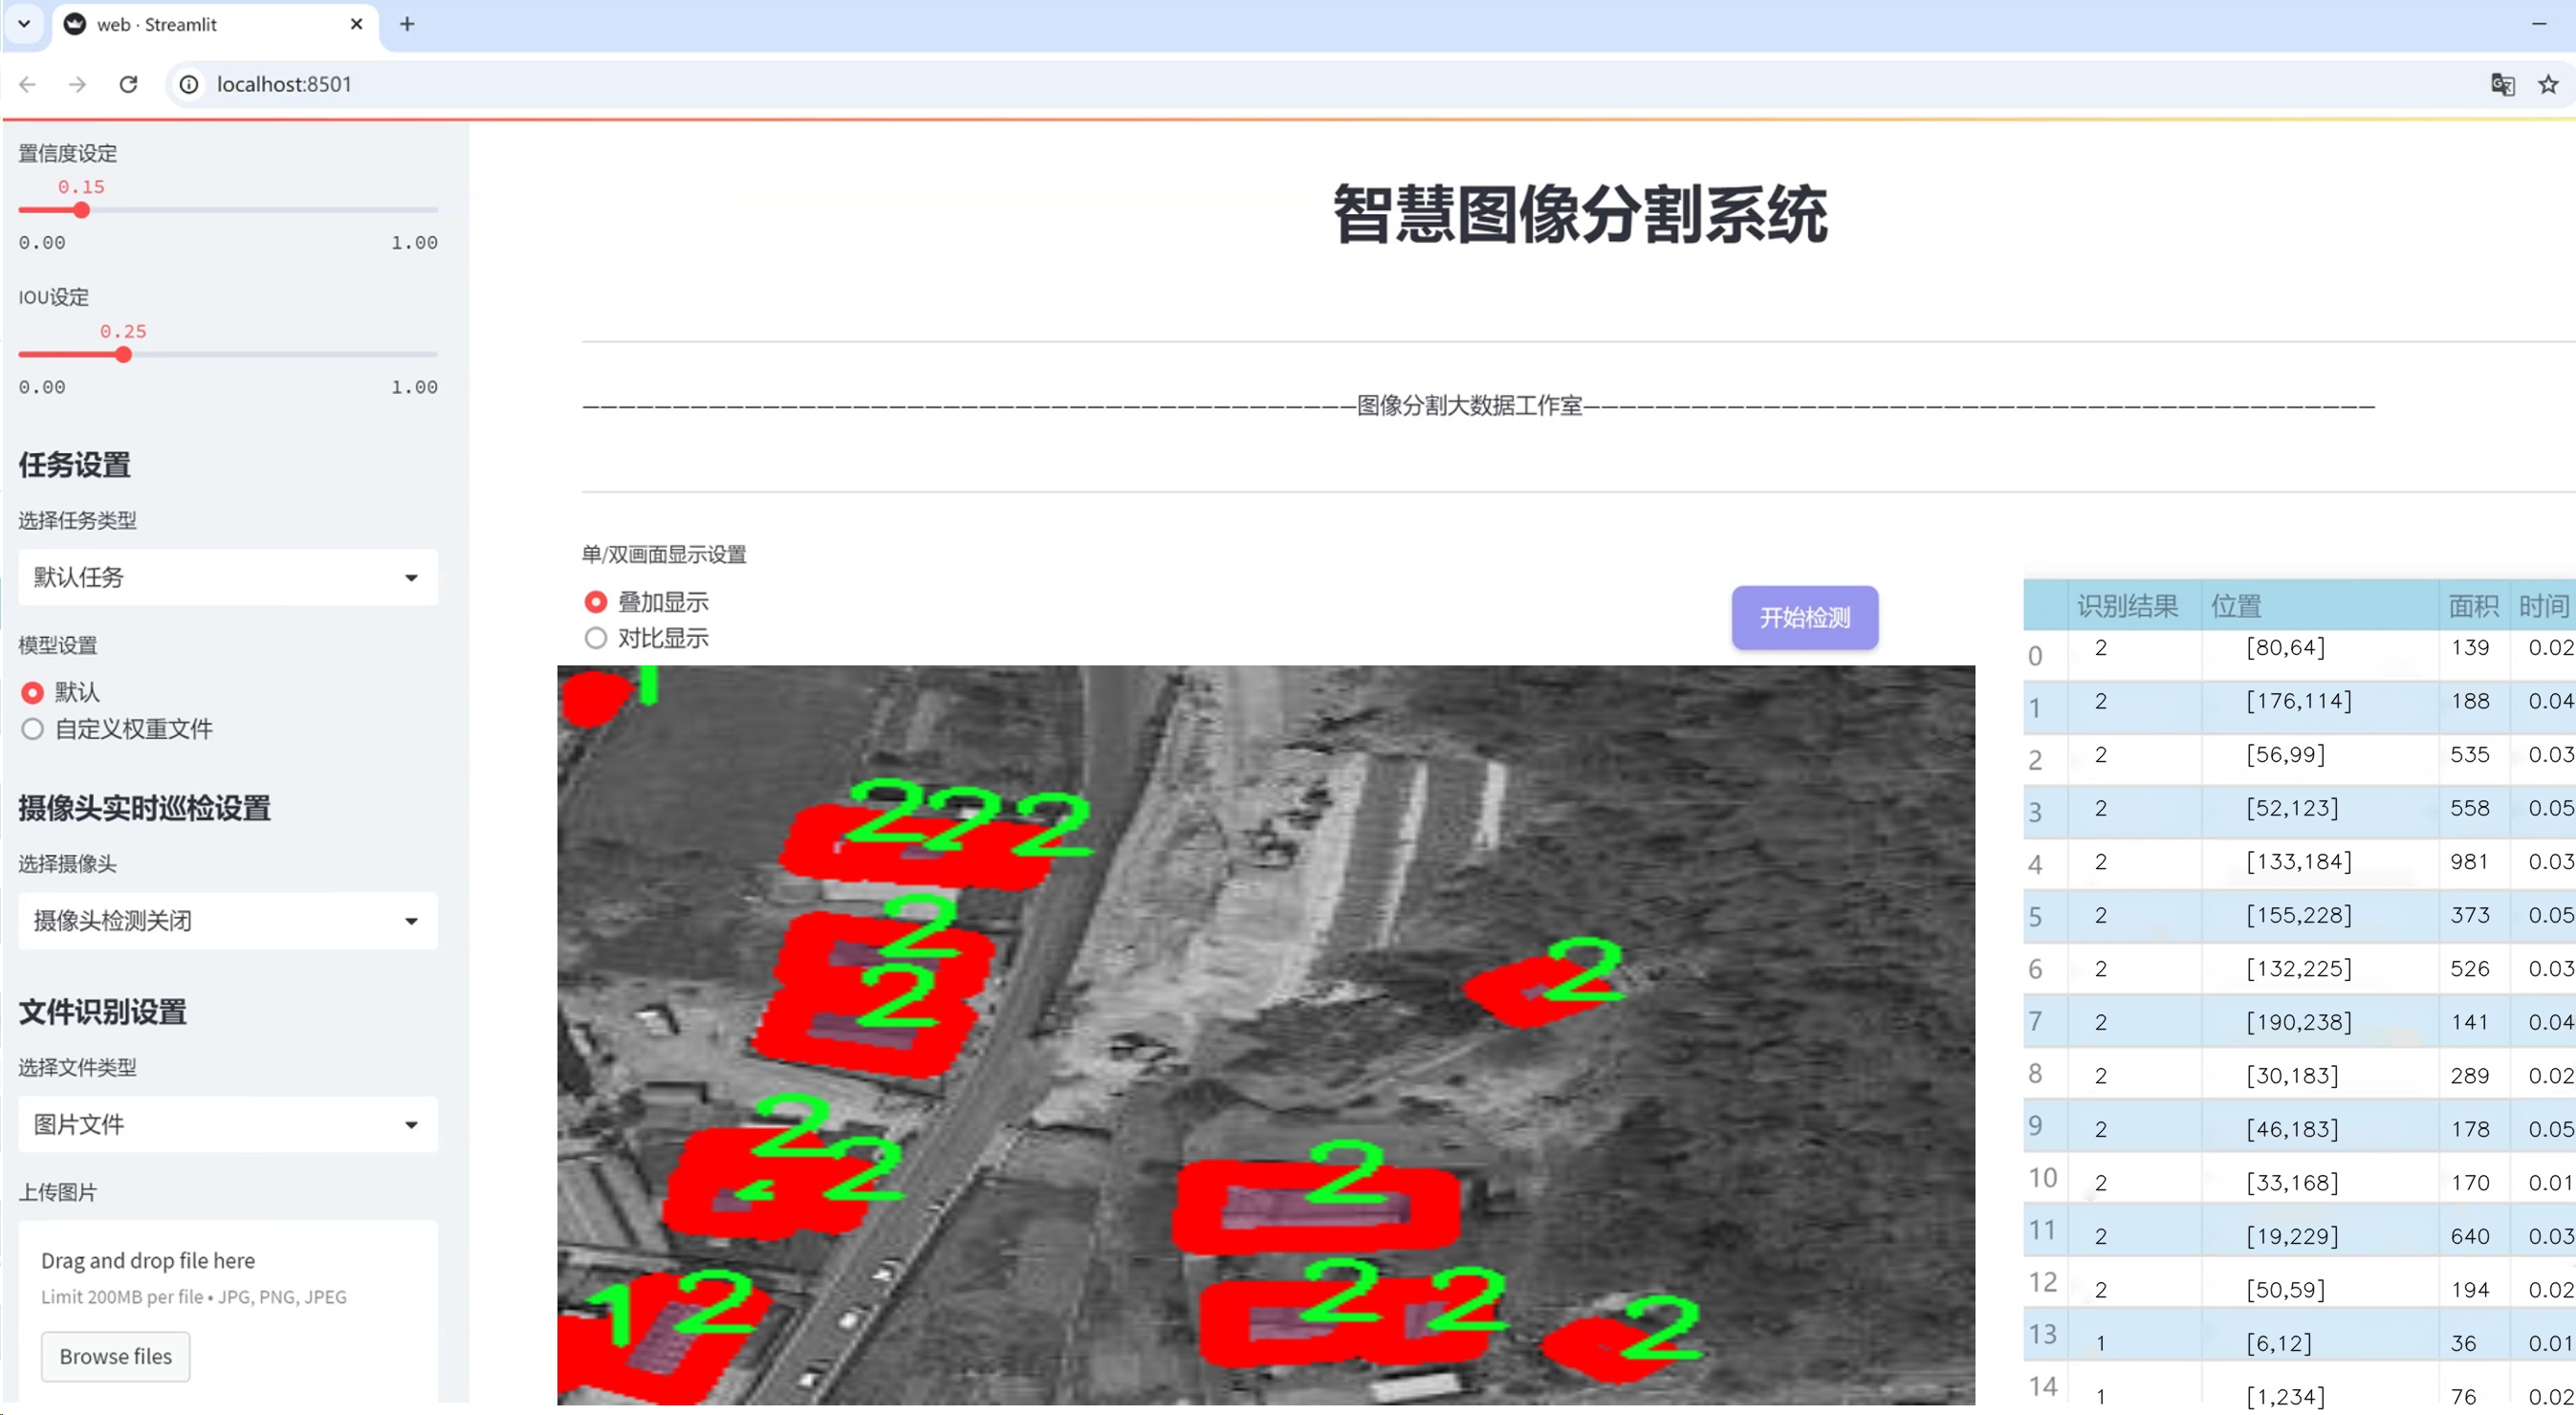Click the translate icon in the address bar
Viewport: 2576px width, 1415px height.
click(x=2502, y=84)
